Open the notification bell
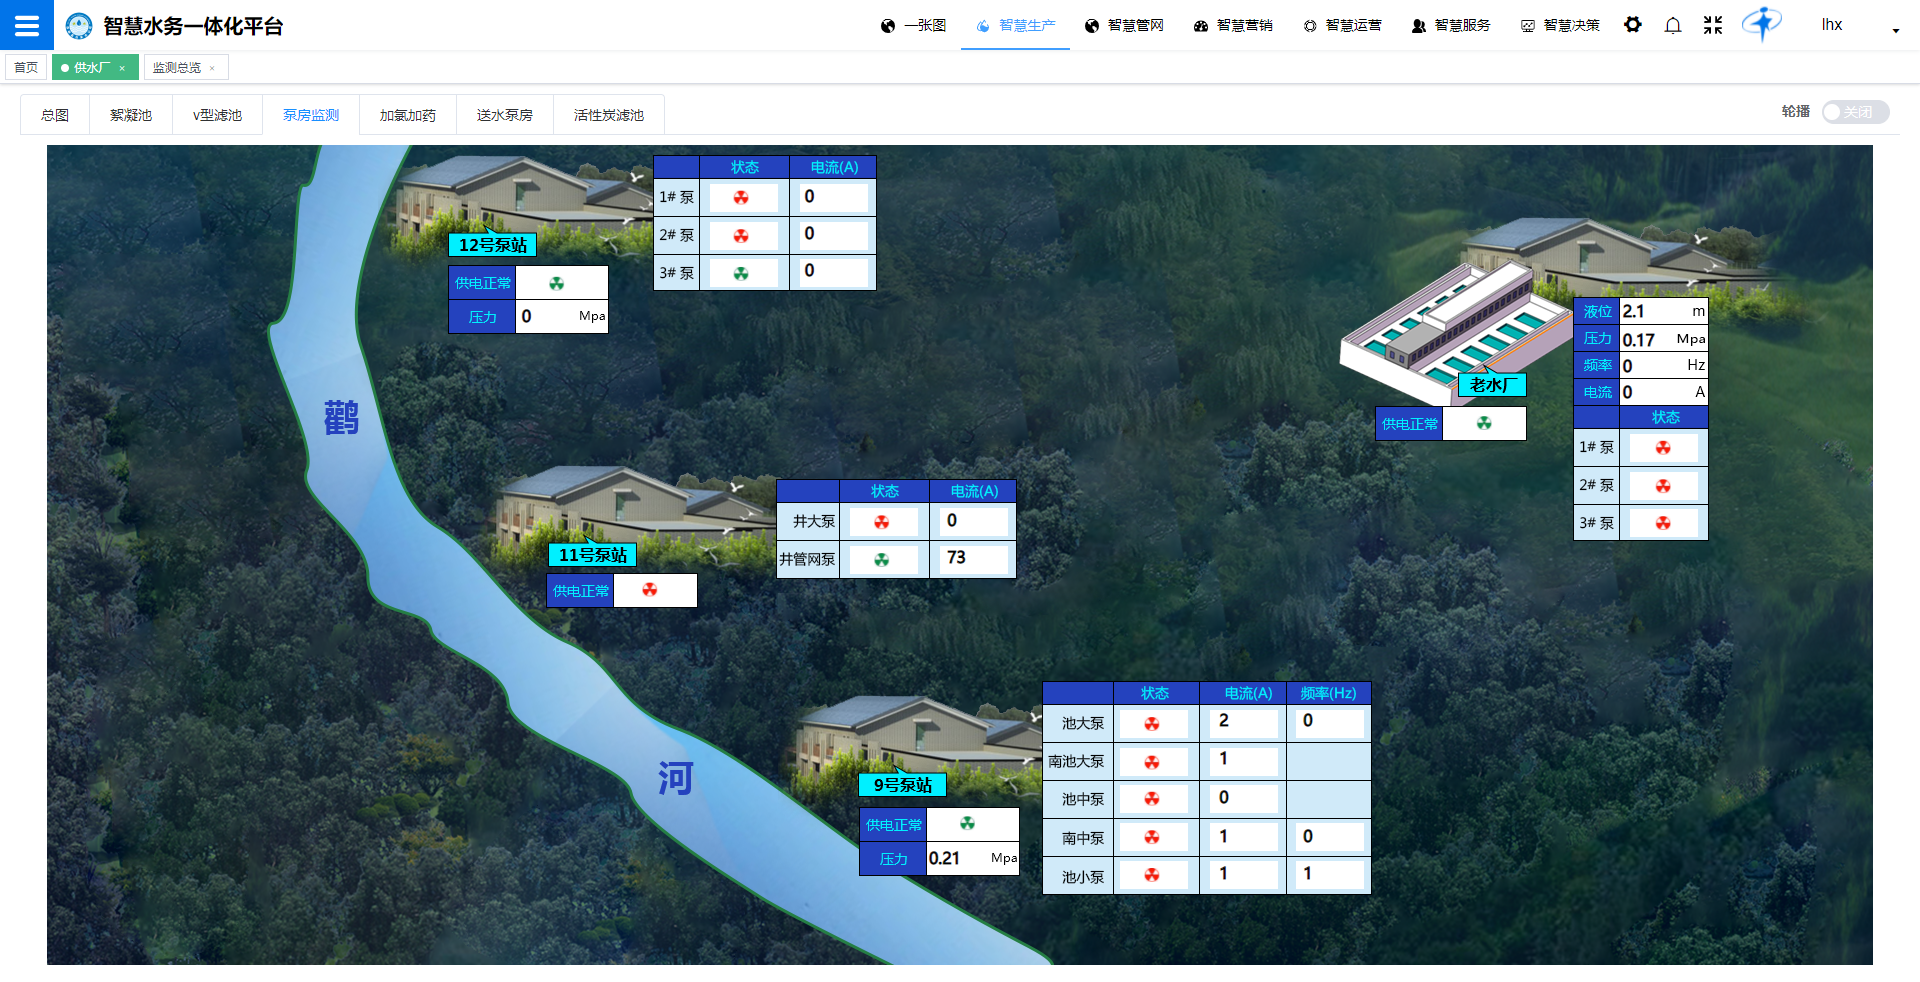Image resolution: width=1920 pixels, height=982 pixels. (1672, 25)
